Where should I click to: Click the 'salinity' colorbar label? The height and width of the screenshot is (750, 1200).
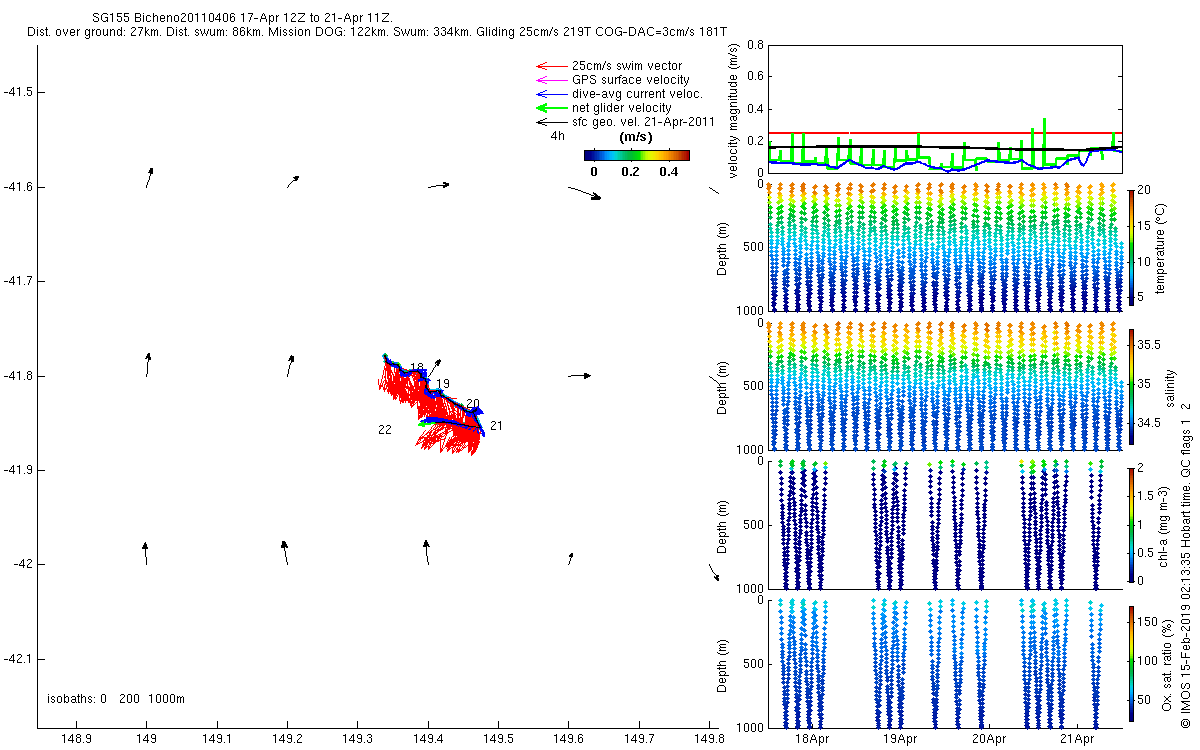pos(1171,387)
